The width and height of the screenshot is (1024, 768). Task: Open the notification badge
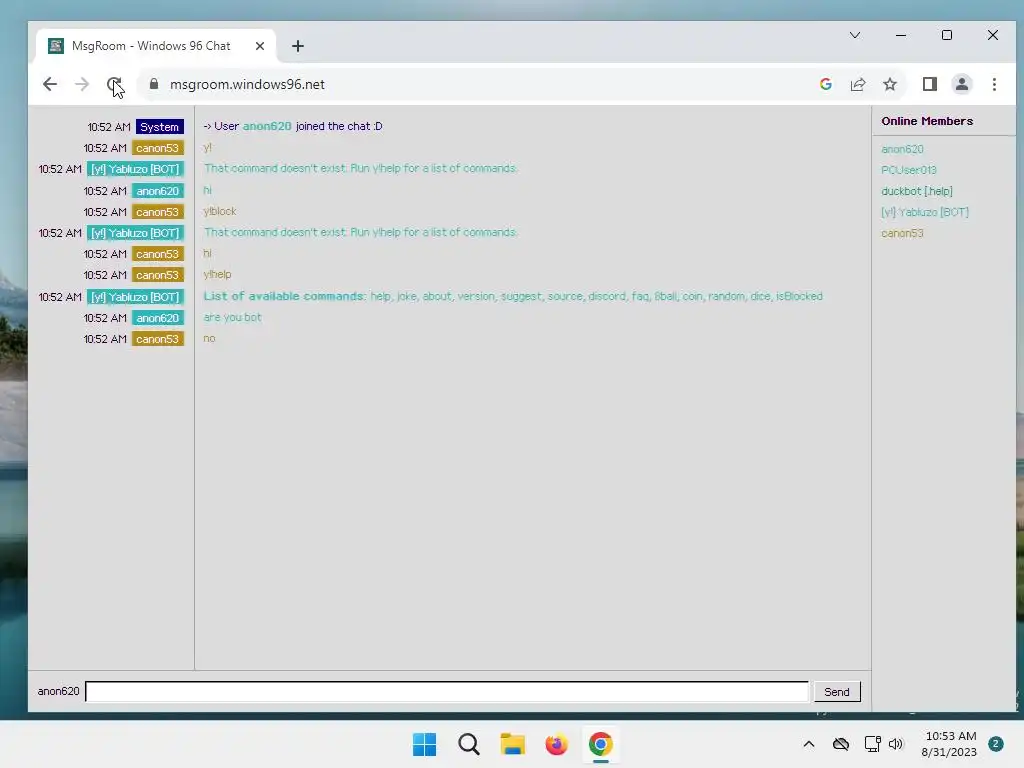tap(995, 744)
